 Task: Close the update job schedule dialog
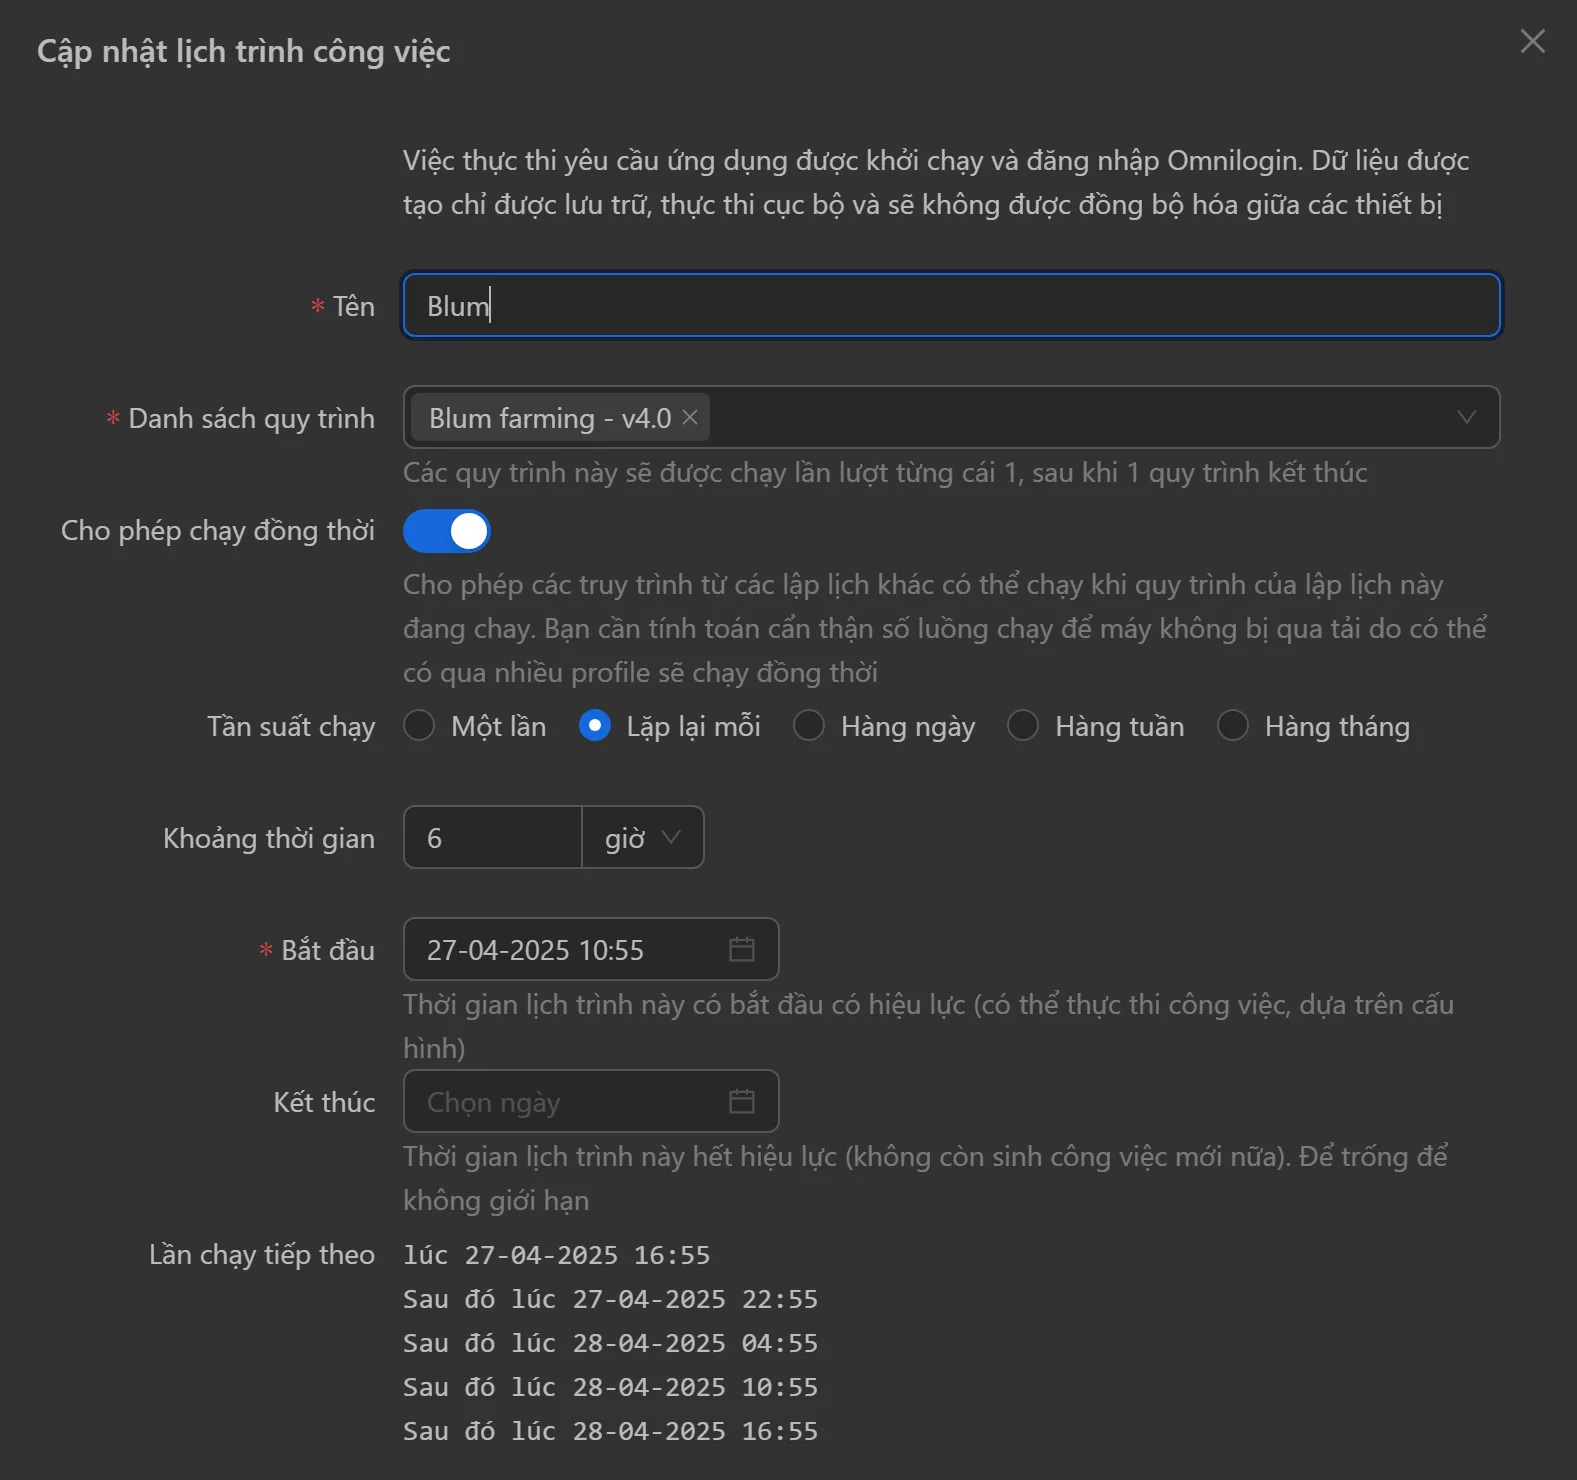click(x=1532, y=41)
